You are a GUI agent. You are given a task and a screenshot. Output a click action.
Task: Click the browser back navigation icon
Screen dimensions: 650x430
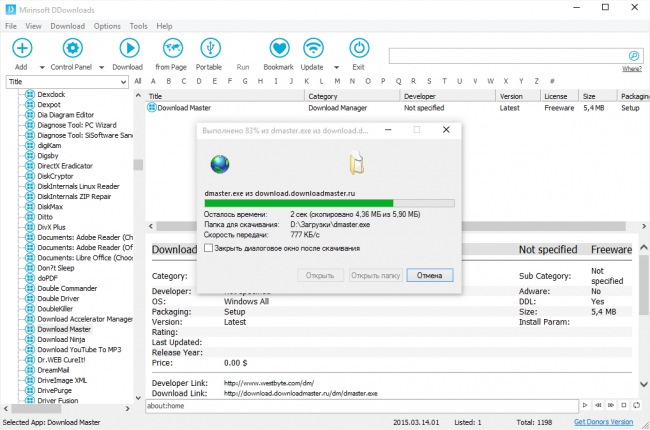click(x=598, y=405)
